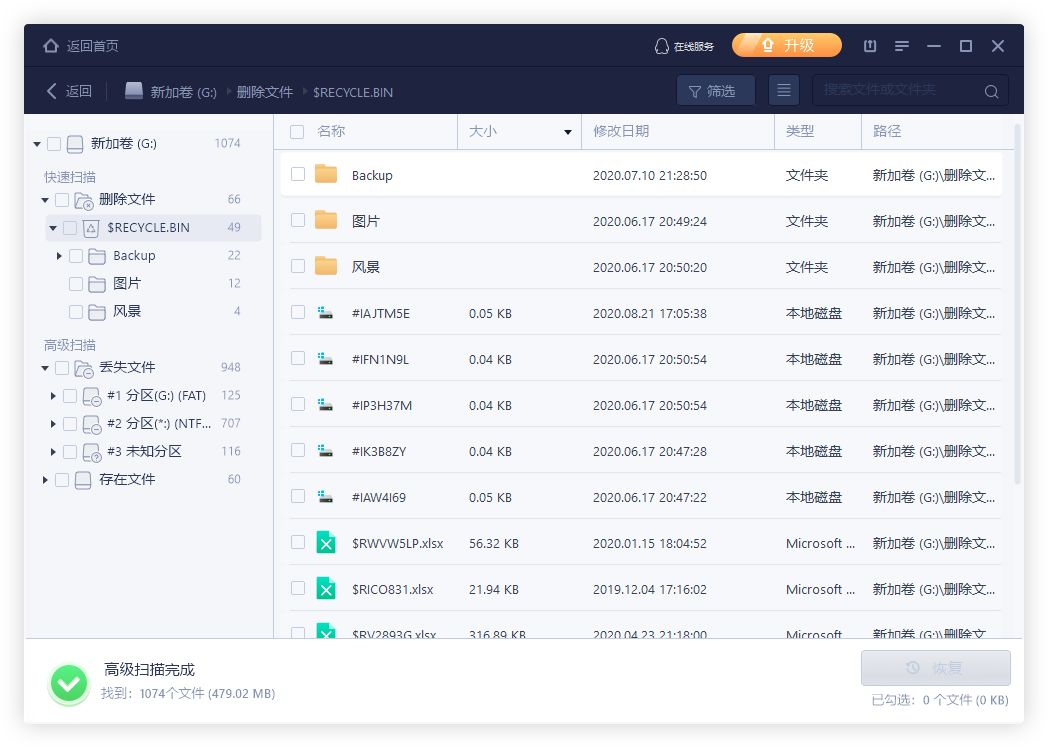Click the share icon in title bar
The image size is (1048, 748).
870,46
